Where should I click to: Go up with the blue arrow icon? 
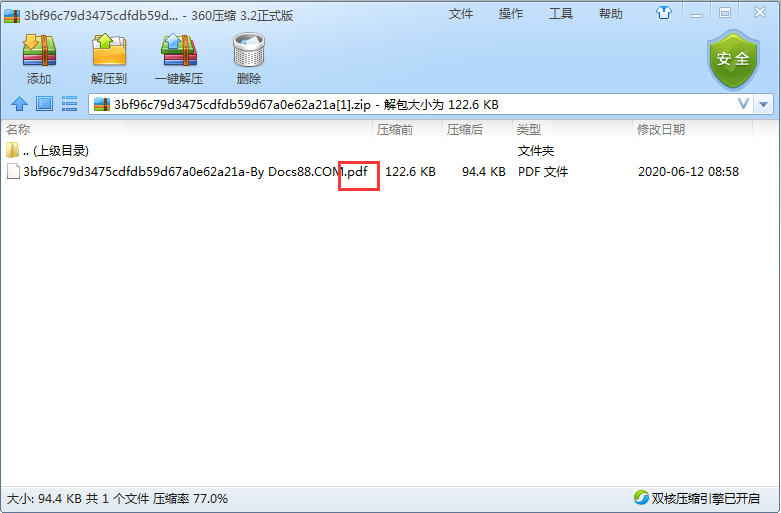tap(19, 104)
